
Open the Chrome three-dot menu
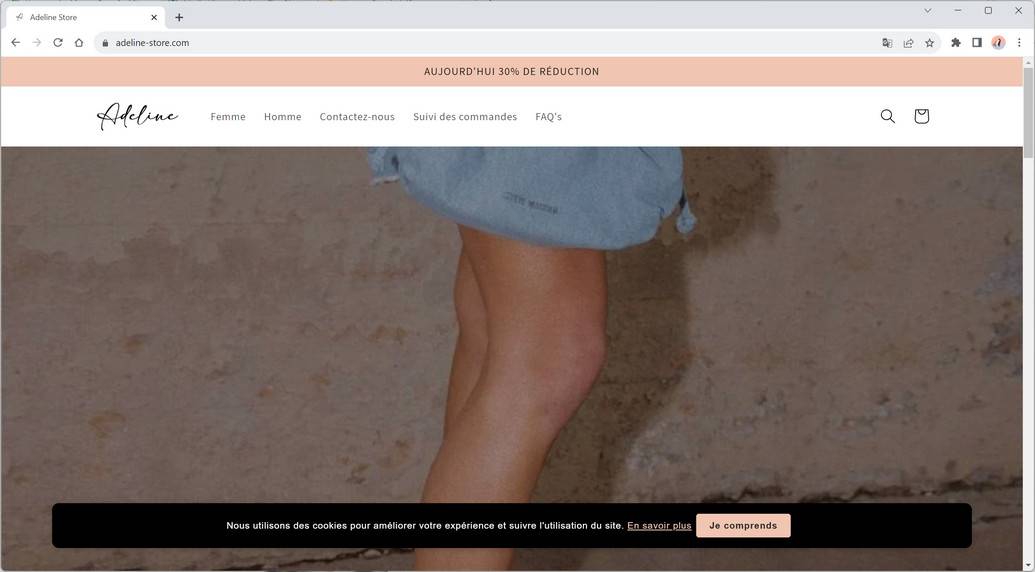point(1019,43)
